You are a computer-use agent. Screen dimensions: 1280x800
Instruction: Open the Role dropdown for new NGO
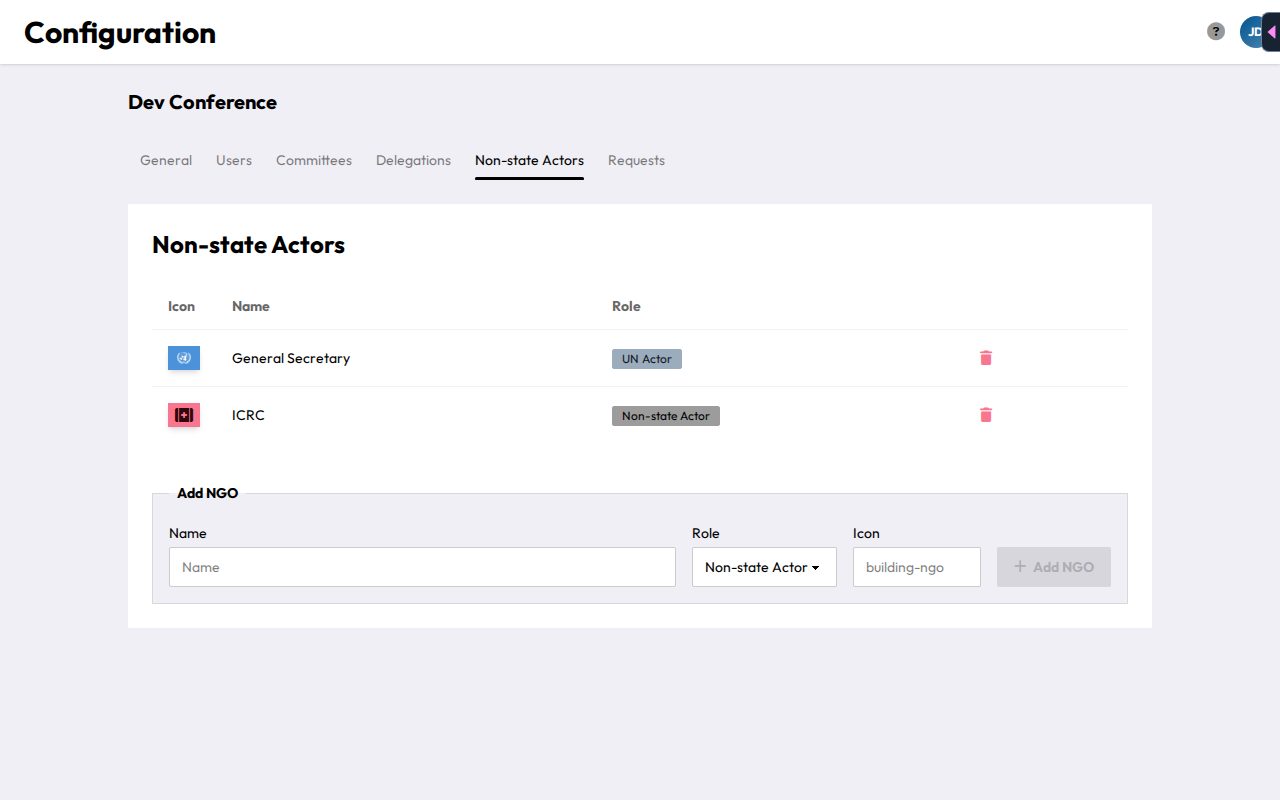coord(764,567)
